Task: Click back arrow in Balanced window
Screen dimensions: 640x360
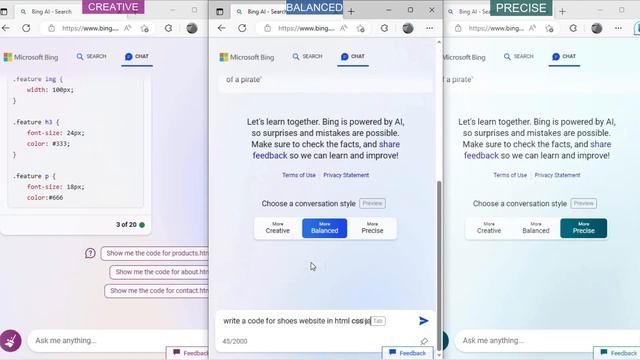Action: click(x=221, y=28)
